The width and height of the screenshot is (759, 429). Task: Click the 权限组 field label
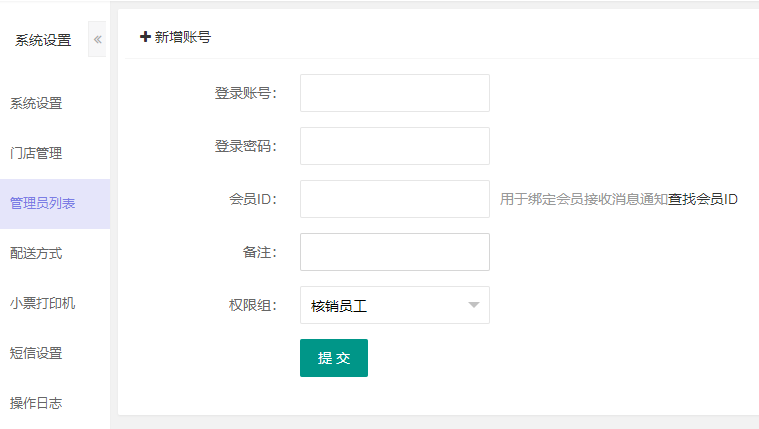click(252, 305)
